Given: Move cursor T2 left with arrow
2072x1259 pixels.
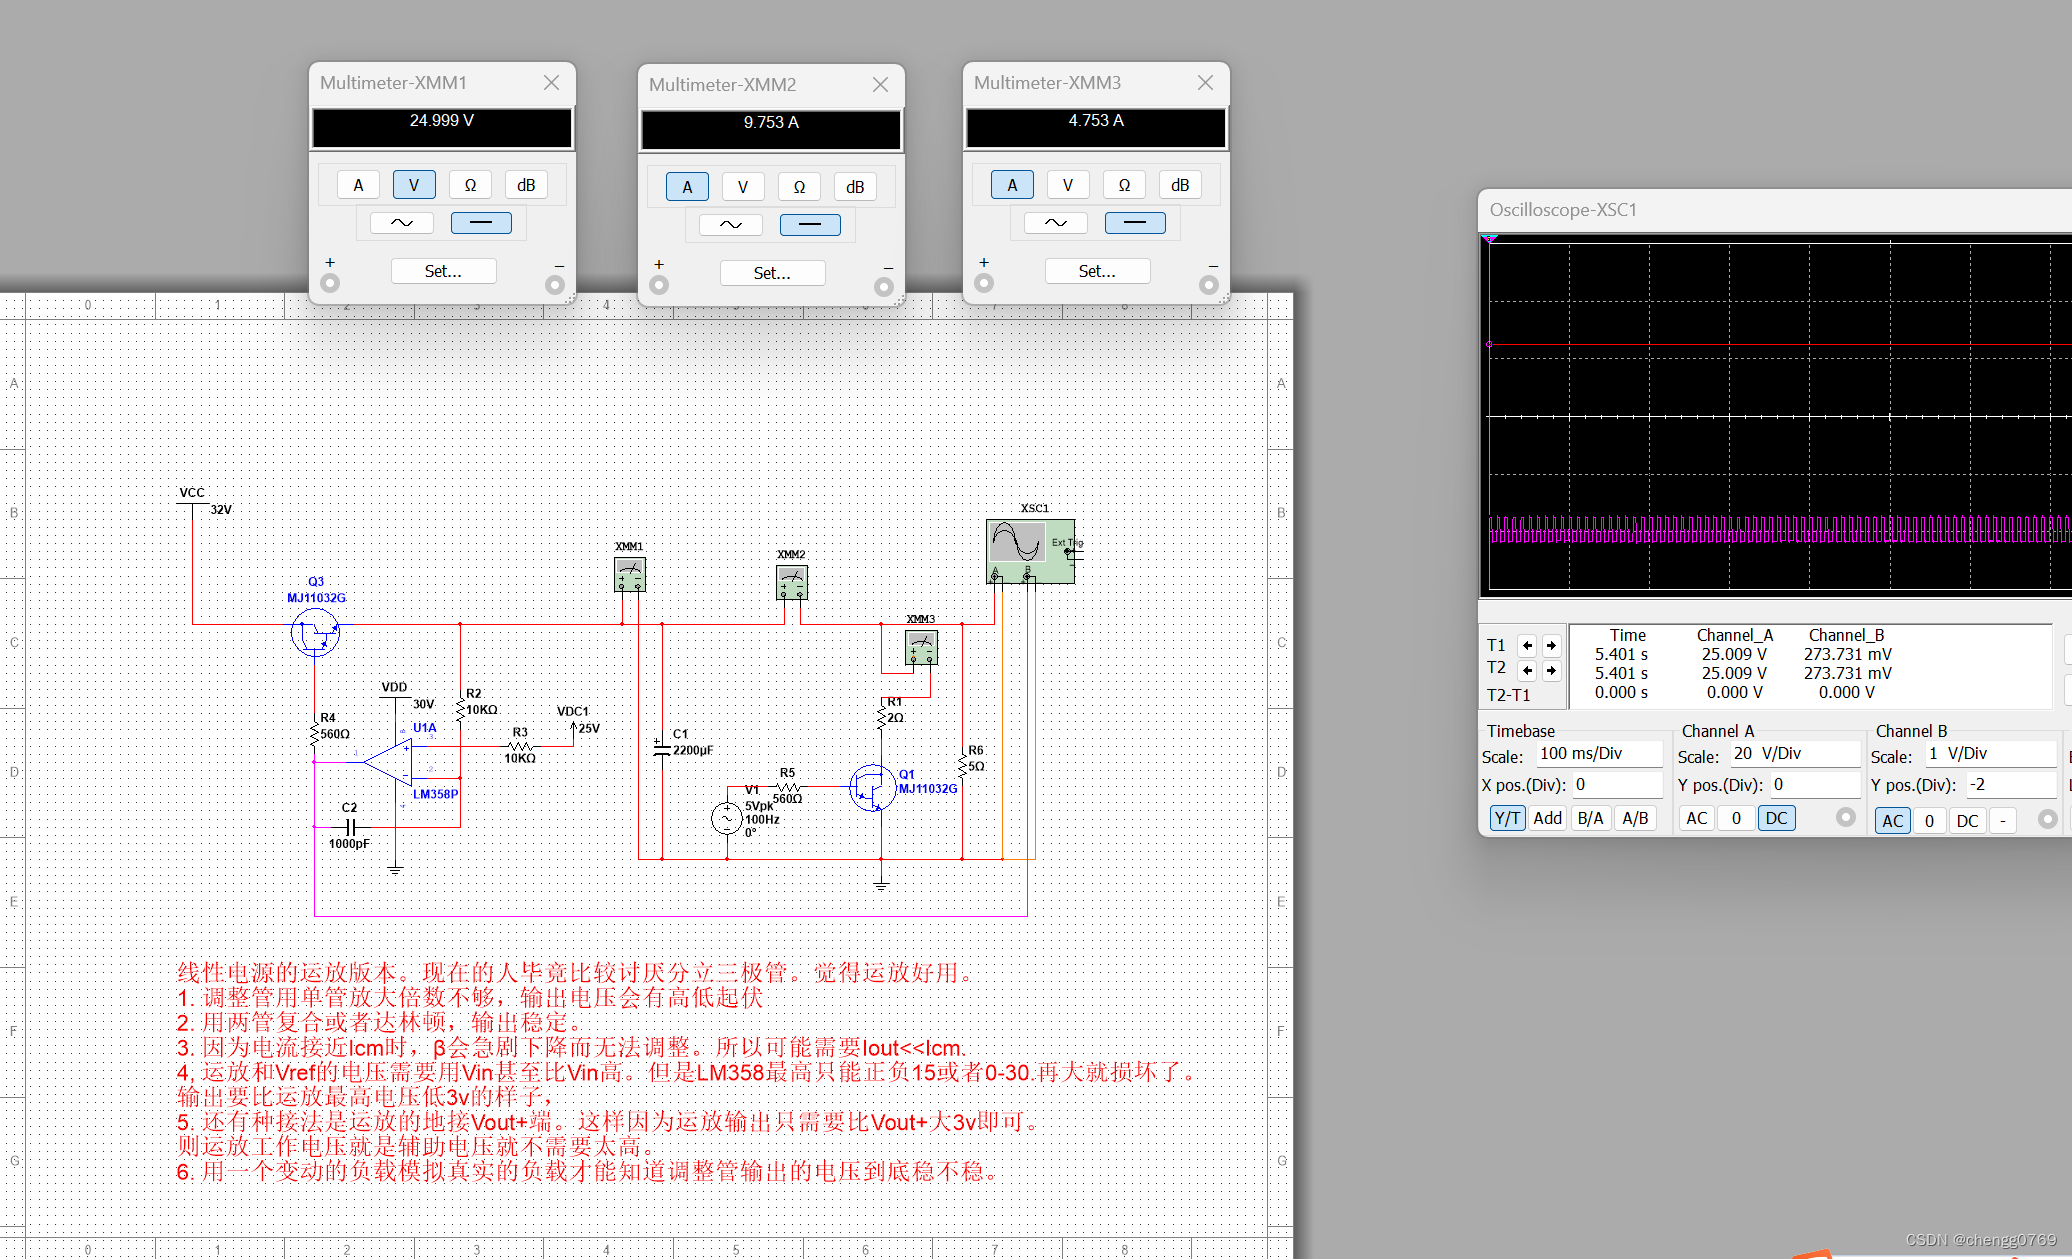Looking at the screenshot, I should [x=1527, y=670].
